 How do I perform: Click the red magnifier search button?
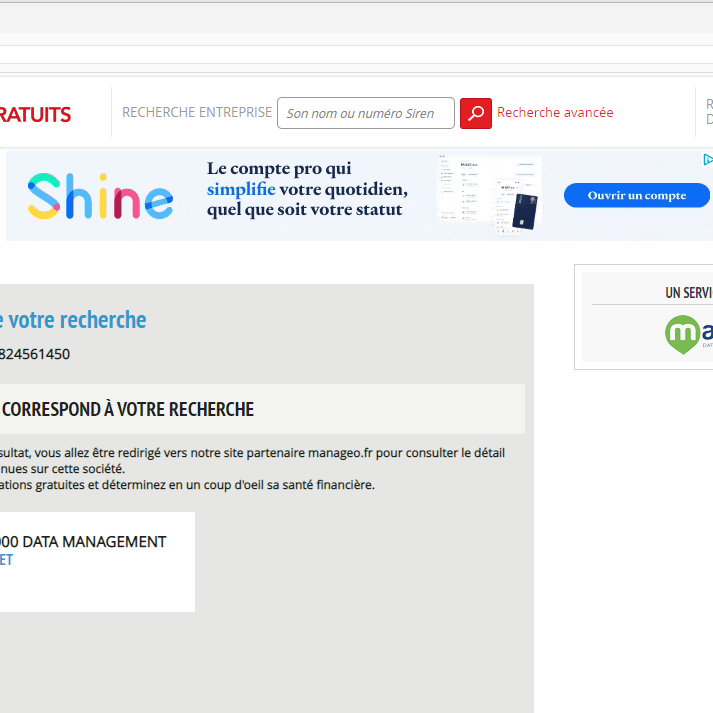tap(475, 113)
